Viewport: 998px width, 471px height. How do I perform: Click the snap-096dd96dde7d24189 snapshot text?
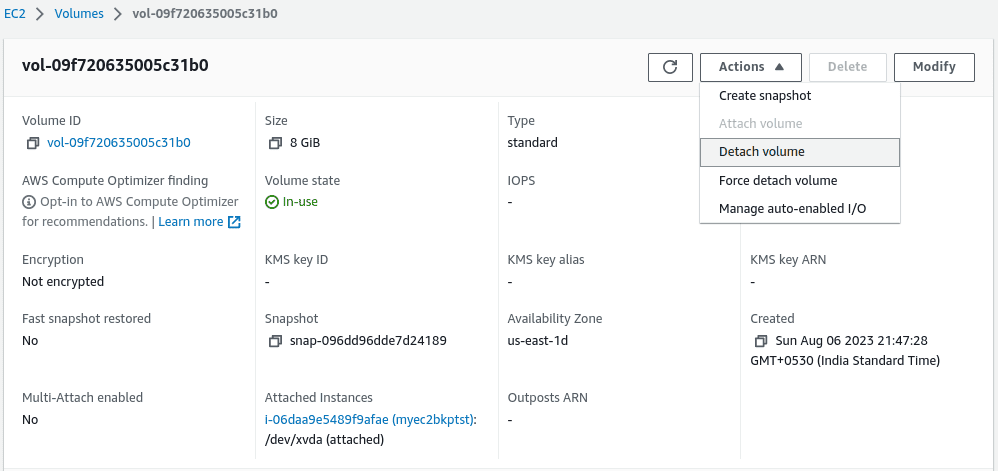[368, 341]
